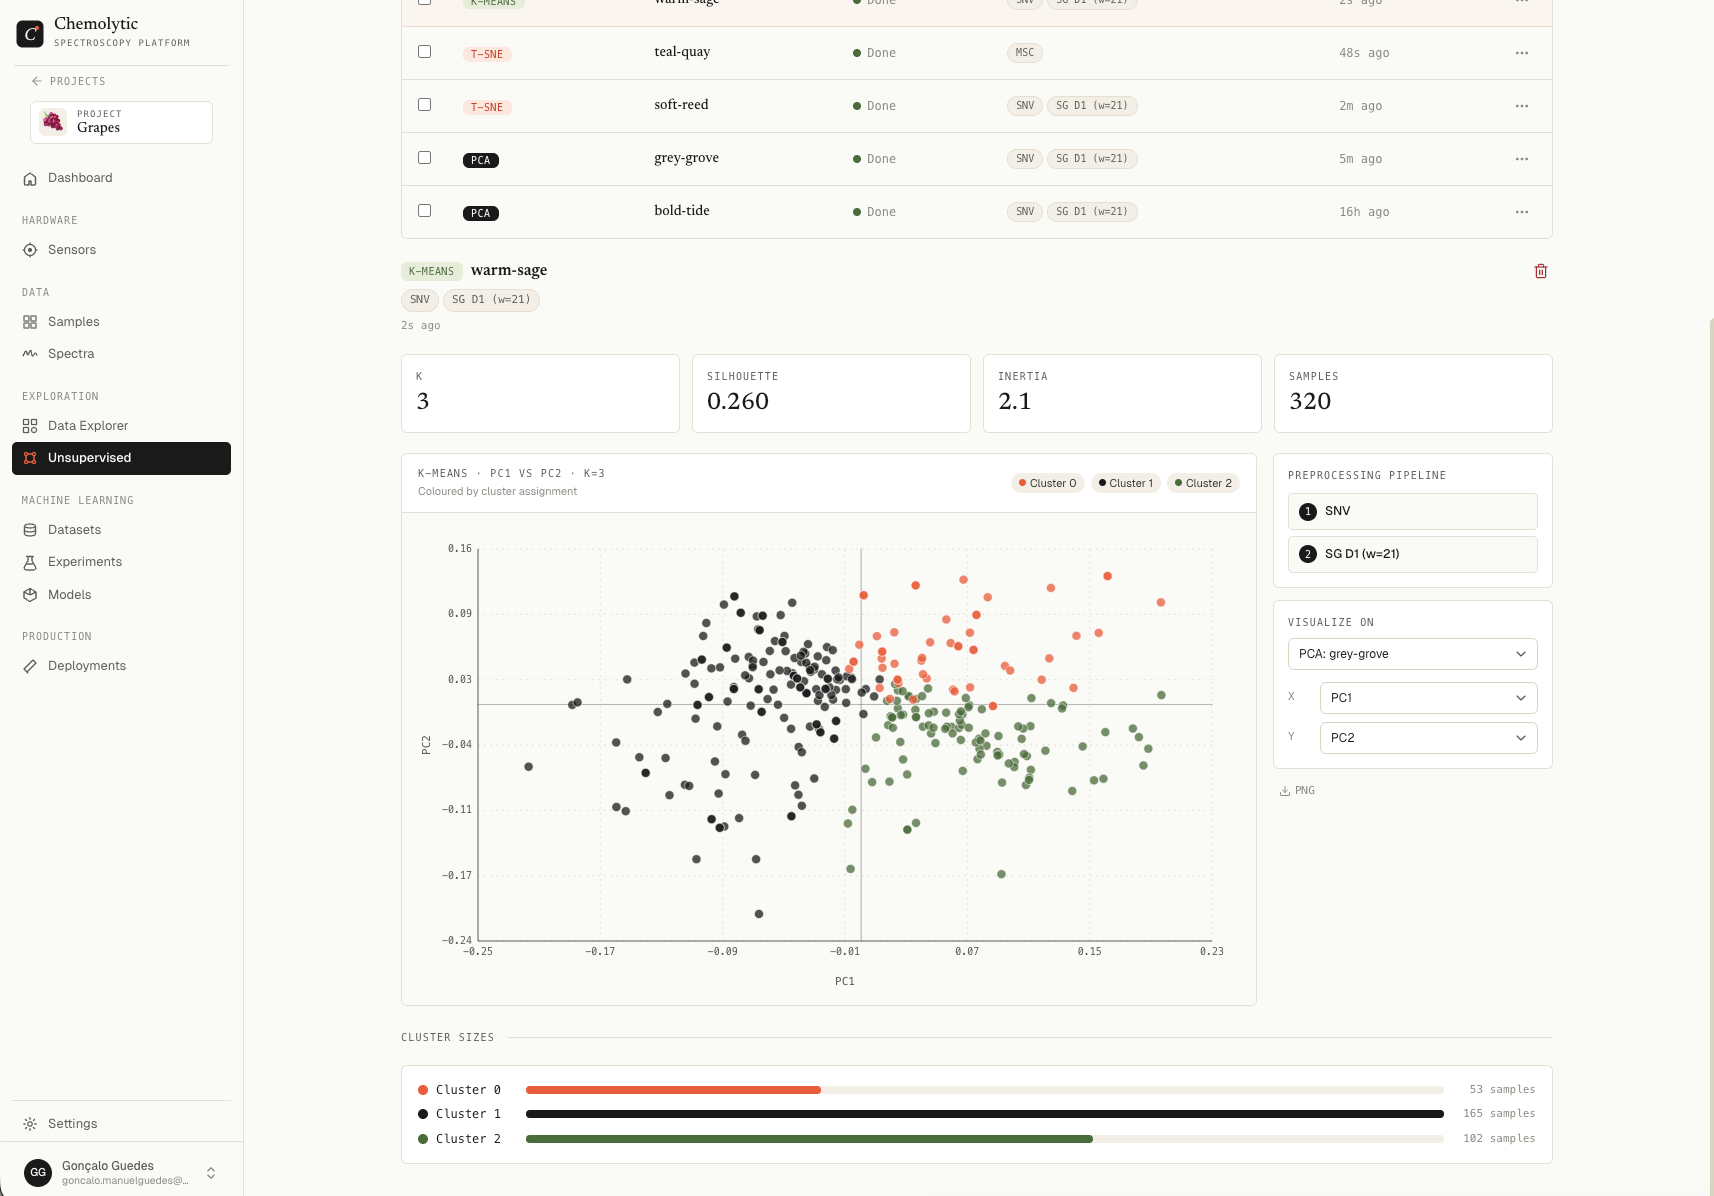This screenshot has width=1714, height=1196.
Task: Click the Deployments rocket icon
Action: pyautogui.click(x=30, y=666)
